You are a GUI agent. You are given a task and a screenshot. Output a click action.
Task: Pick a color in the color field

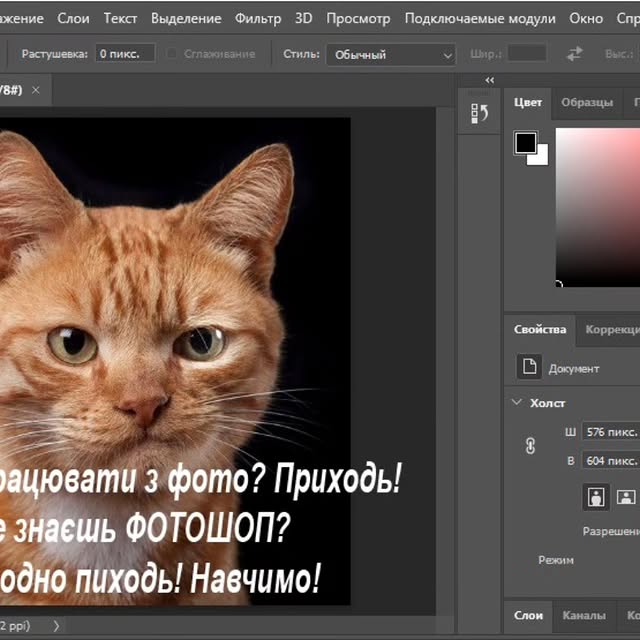point(598,207)
